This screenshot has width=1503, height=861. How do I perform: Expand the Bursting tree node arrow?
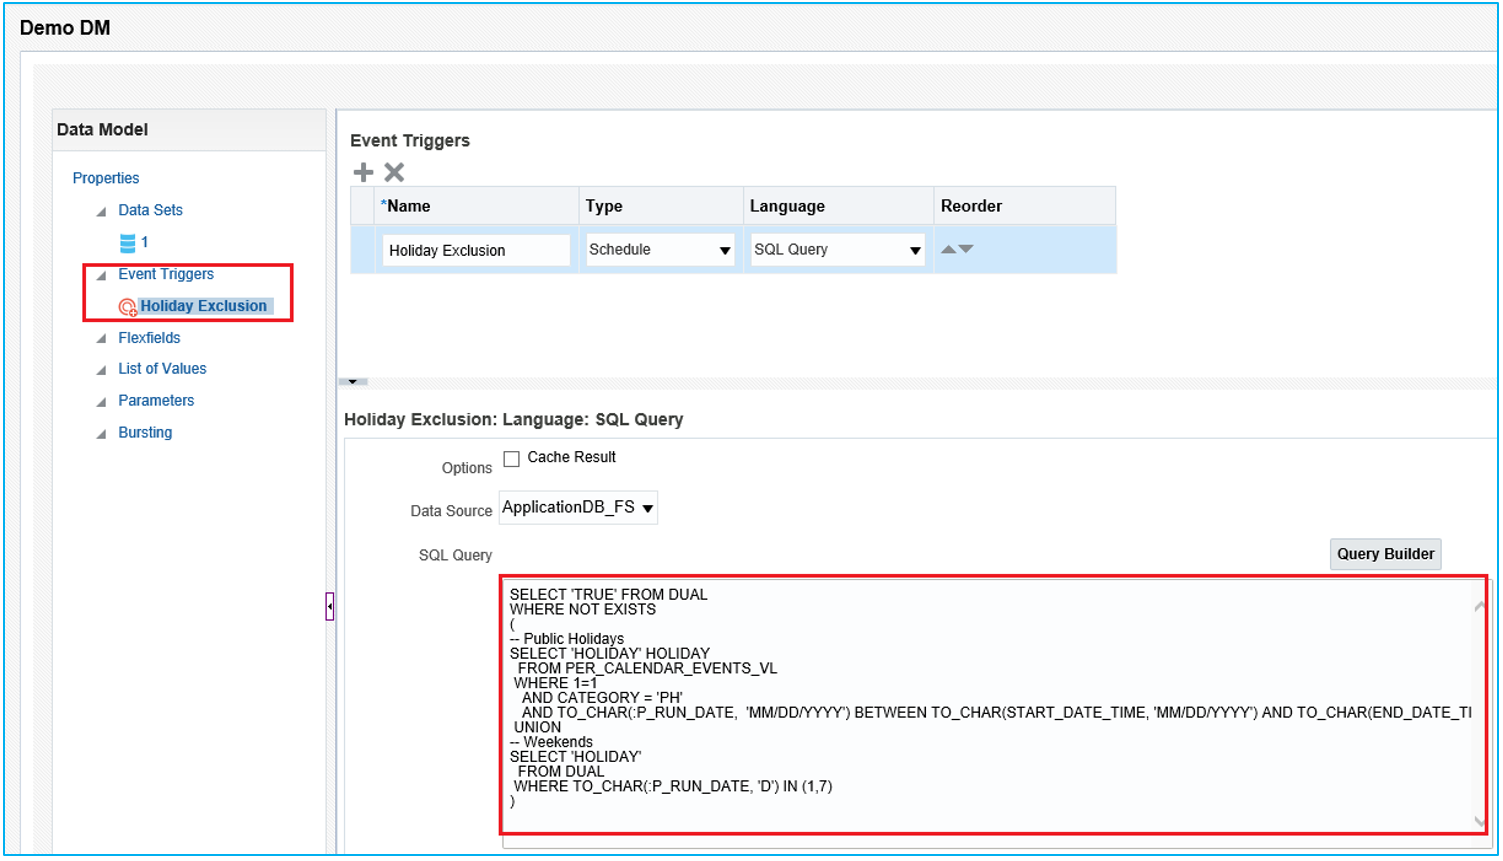click(101, 434)
